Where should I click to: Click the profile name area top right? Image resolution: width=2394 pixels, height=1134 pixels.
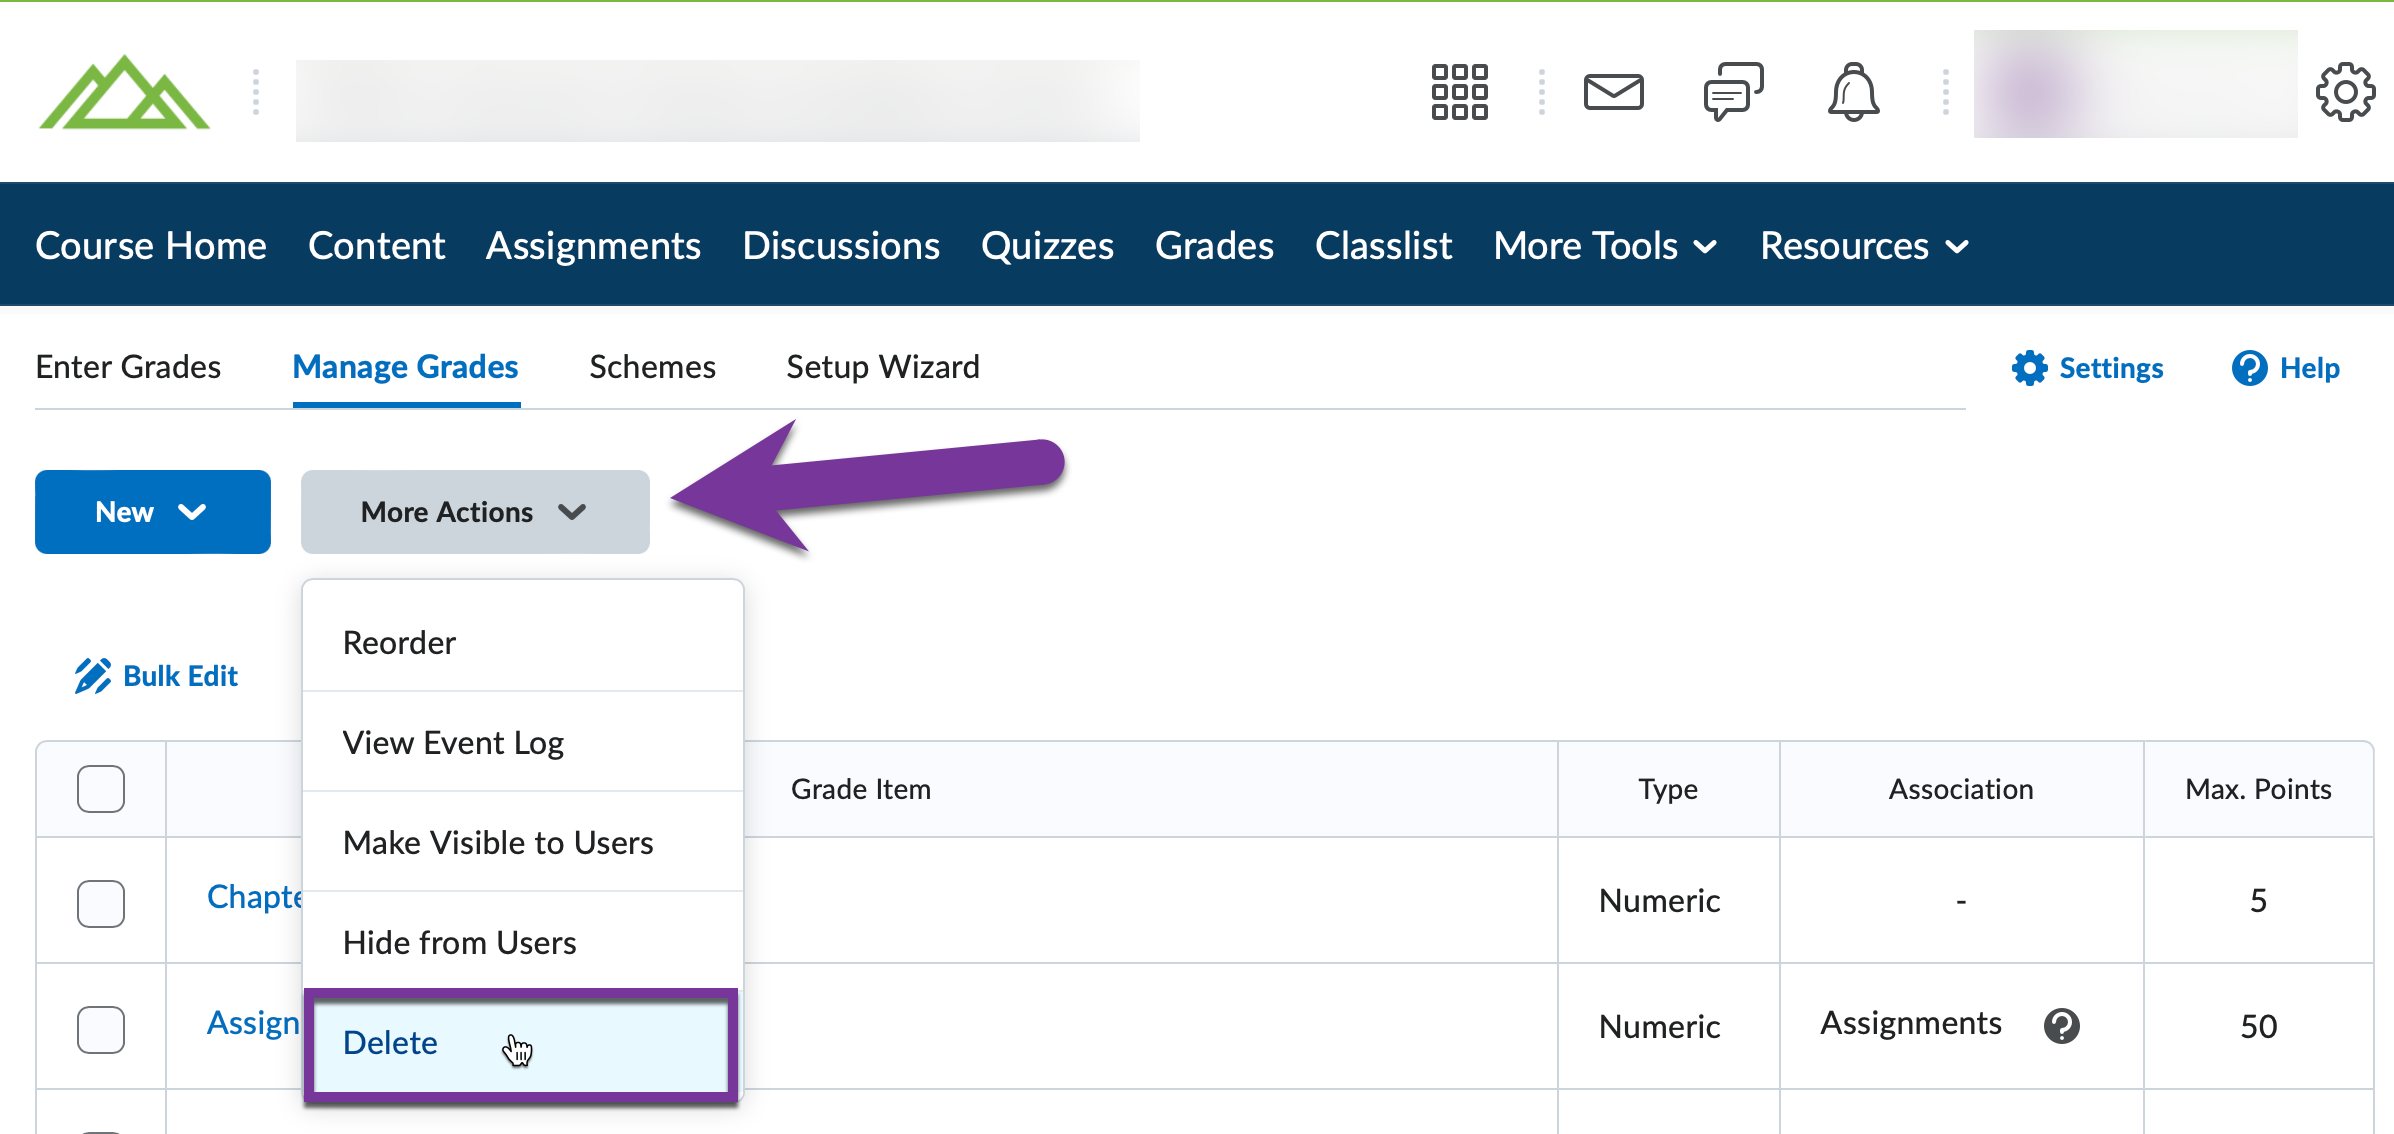pos(2133,92)
